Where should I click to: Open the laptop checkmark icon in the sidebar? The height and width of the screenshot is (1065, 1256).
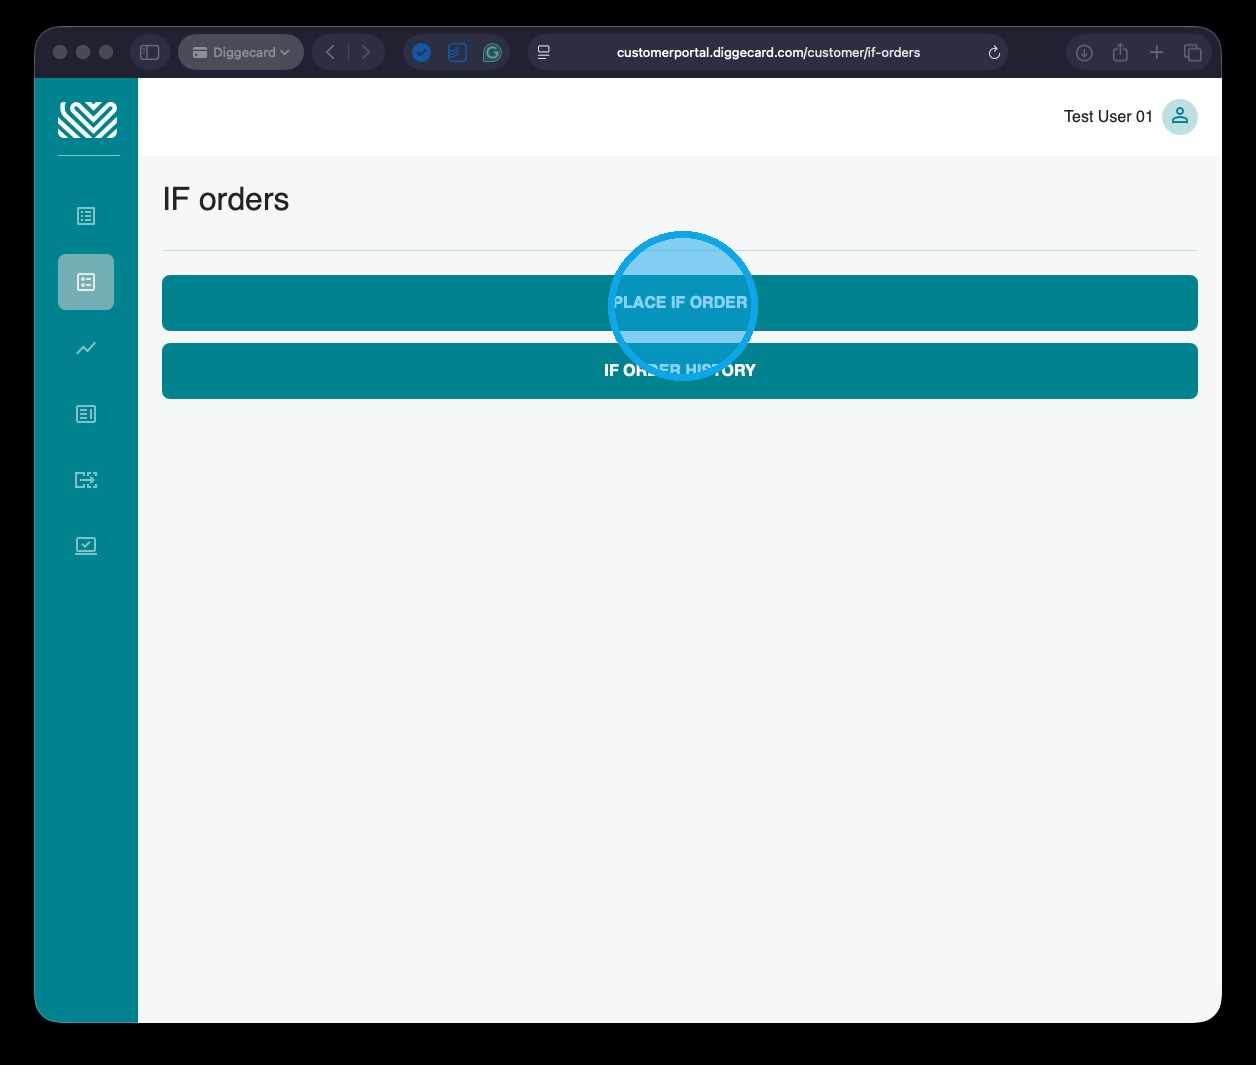(86, 546)
